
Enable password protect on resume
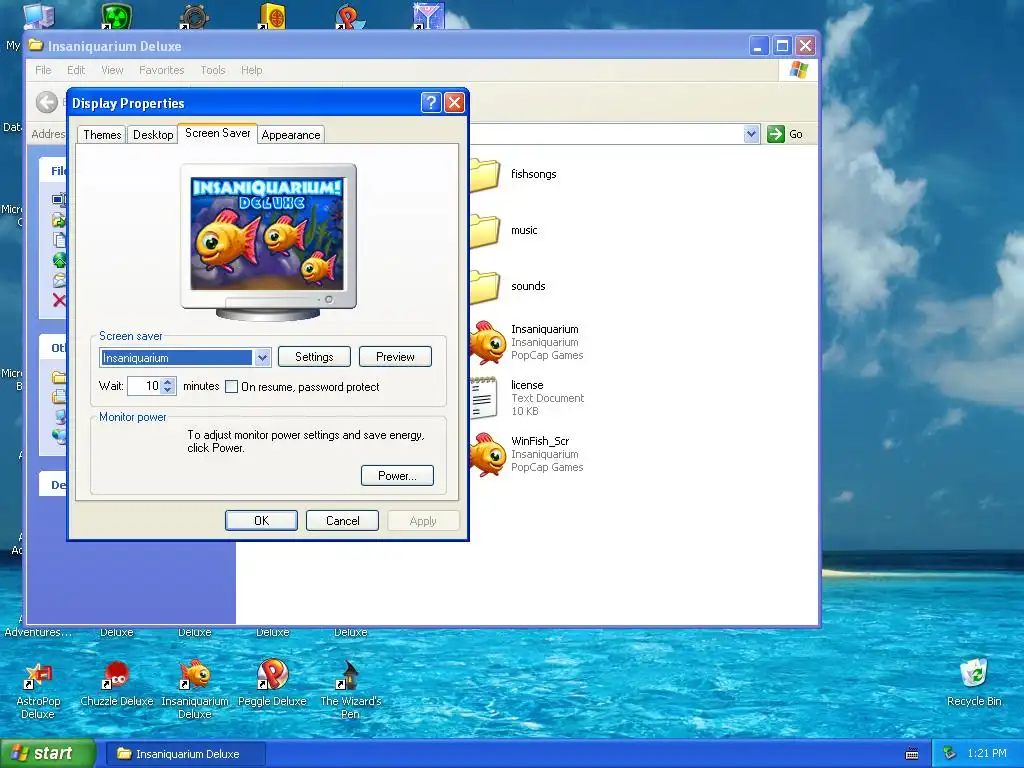[231, 387]
